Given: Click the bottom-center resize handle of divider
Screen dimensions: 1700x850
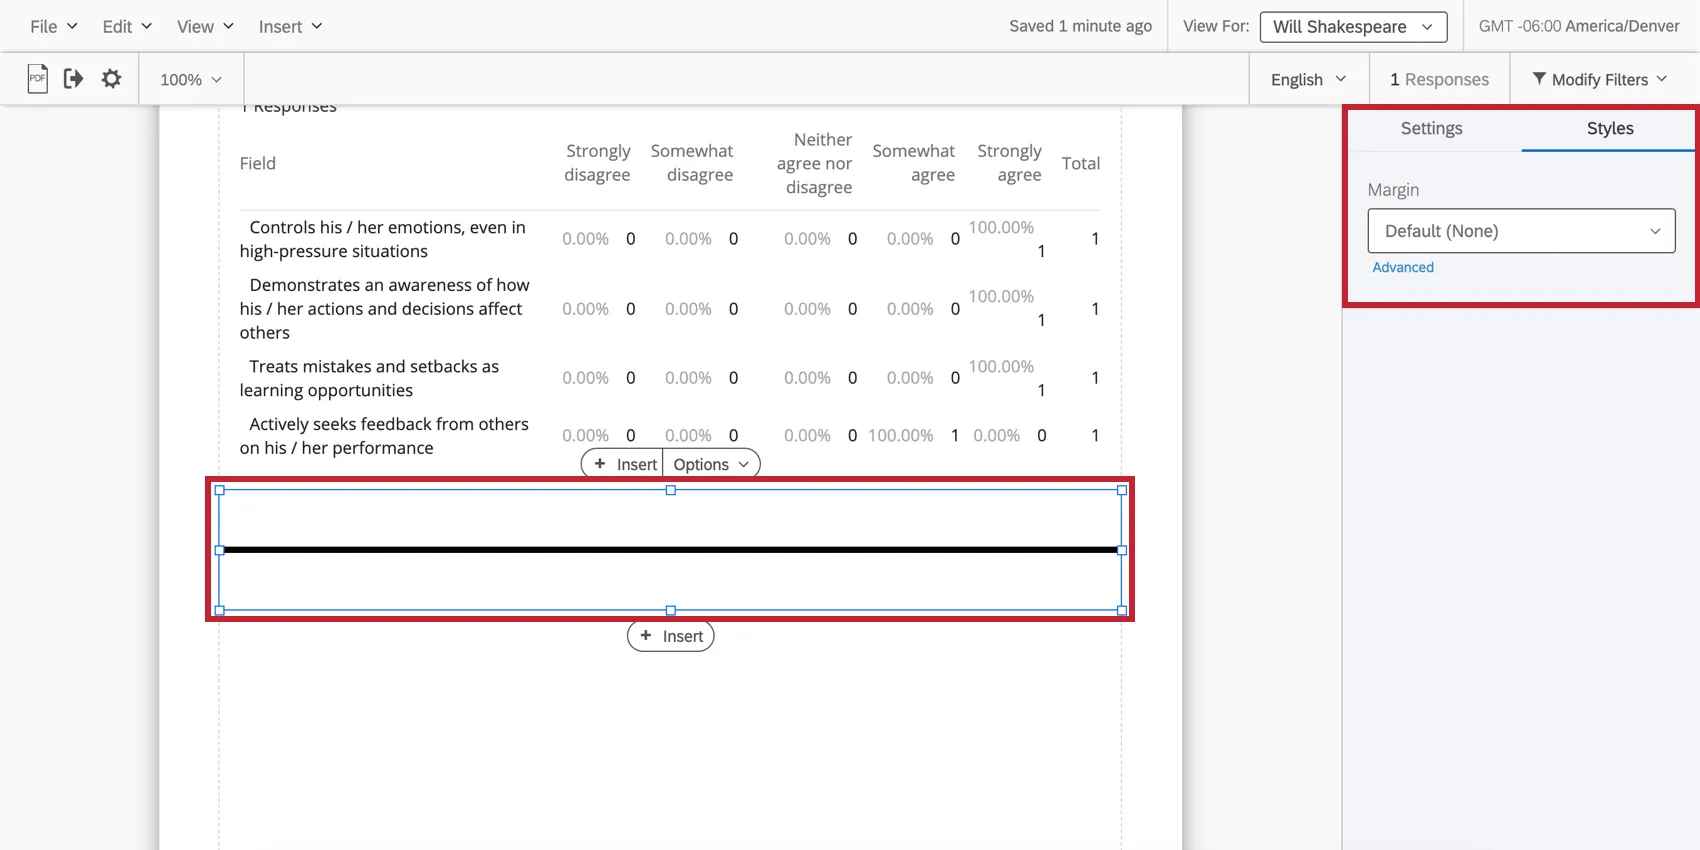Looking at the screenshot, I should 671,610.
